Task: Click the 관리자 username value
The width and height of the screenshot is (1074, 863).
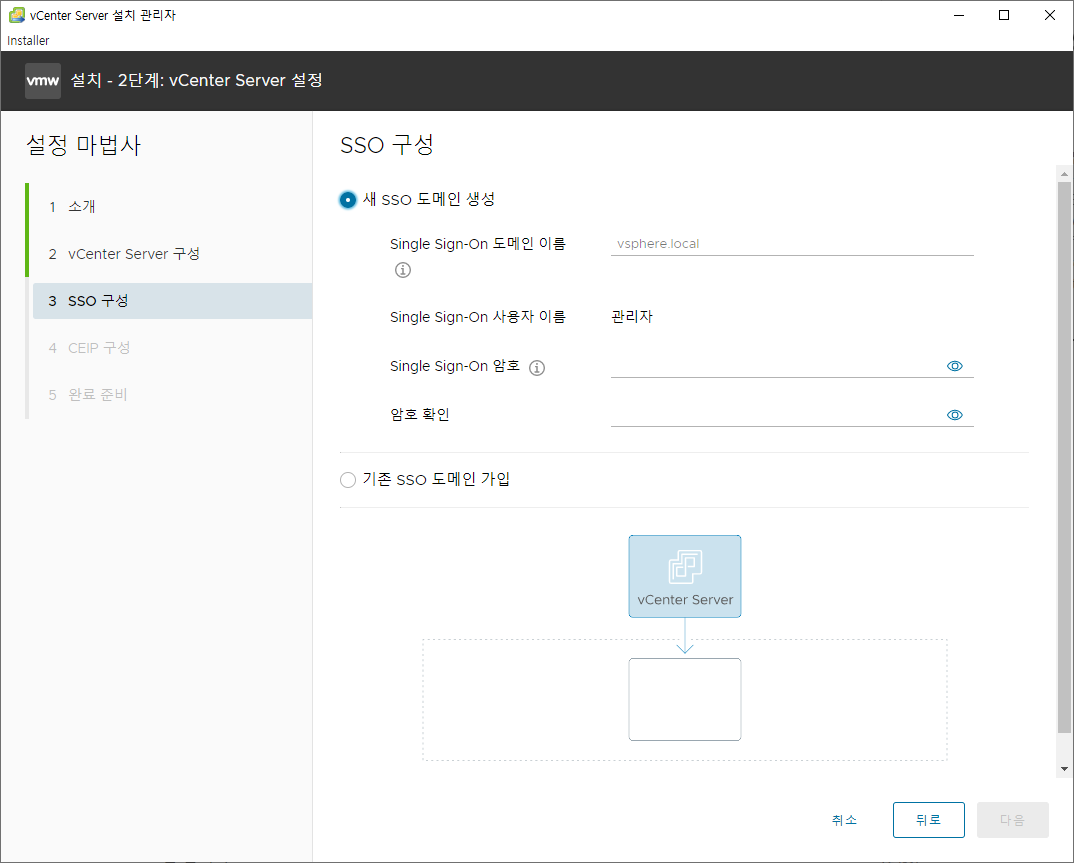Action: click(x=632, y=316)
